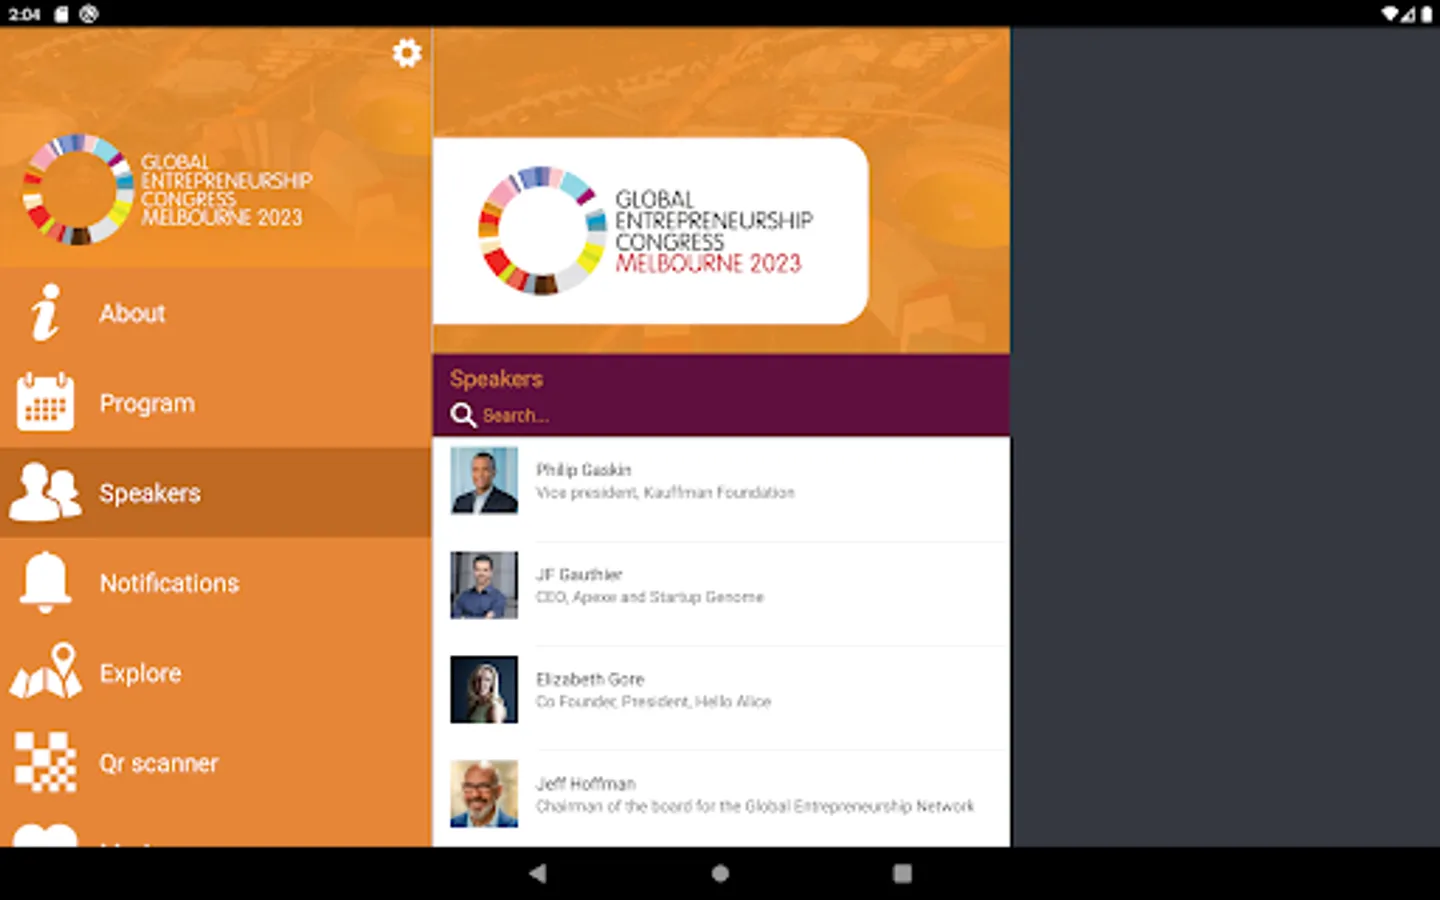Click the white congress banner card
1440x900 pixels.
coord(650,231)
